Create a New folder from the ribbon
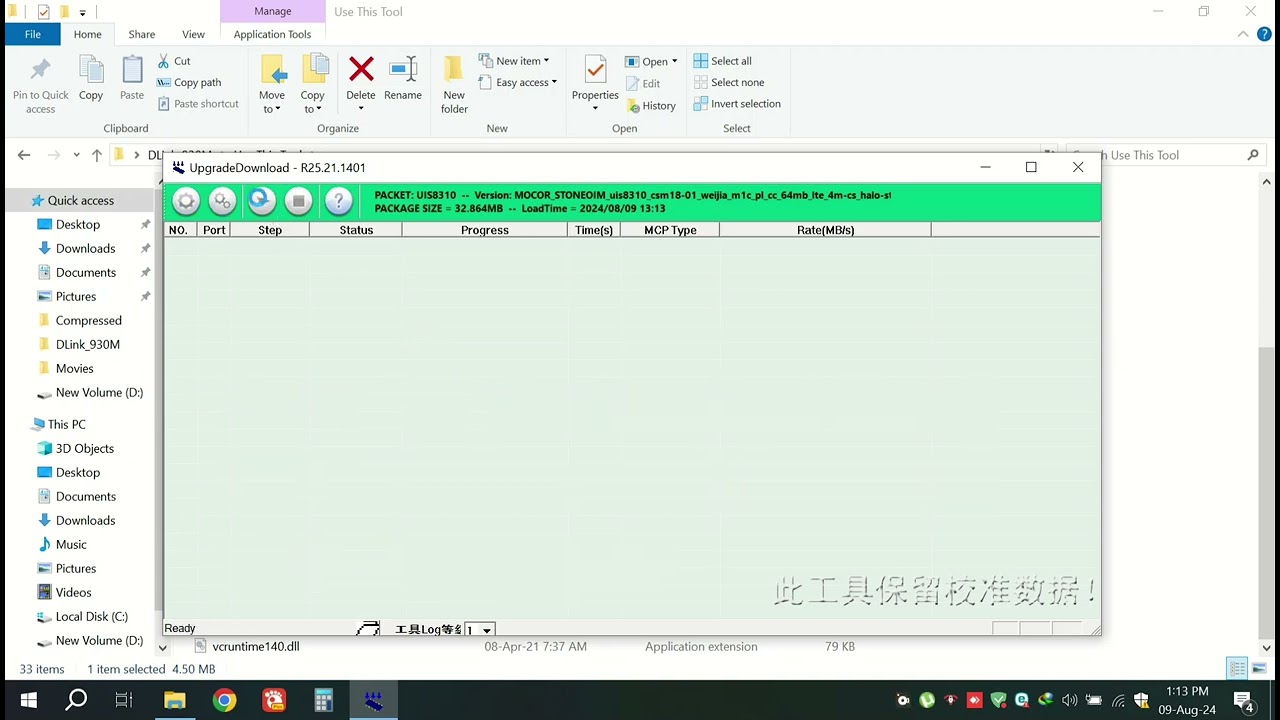Screen dimensions: 1280x720 (454, 84)
